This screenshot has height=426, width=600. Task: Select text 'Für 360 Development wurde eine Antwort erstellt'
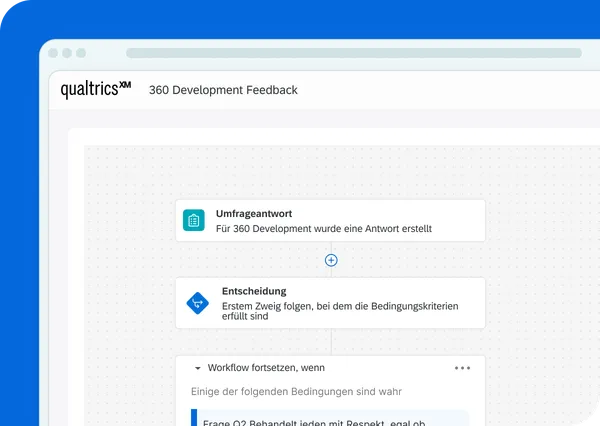(324, 229)
